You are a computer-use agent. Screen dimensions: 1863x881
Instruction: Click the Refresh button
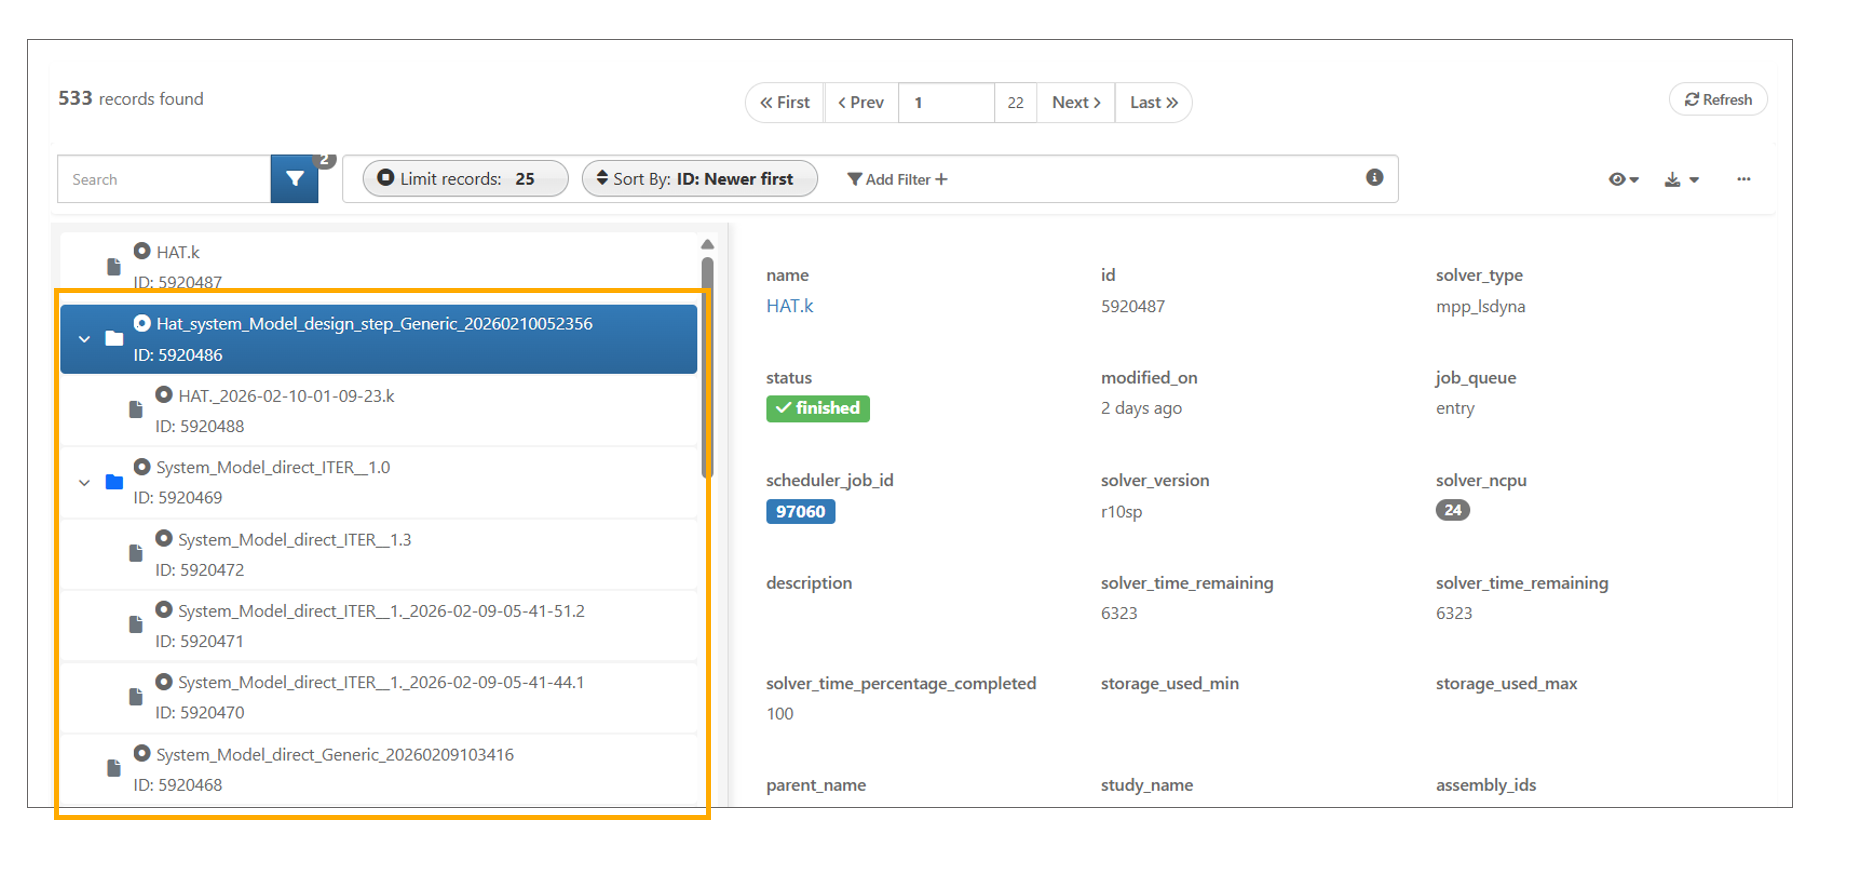point(1717,99)
